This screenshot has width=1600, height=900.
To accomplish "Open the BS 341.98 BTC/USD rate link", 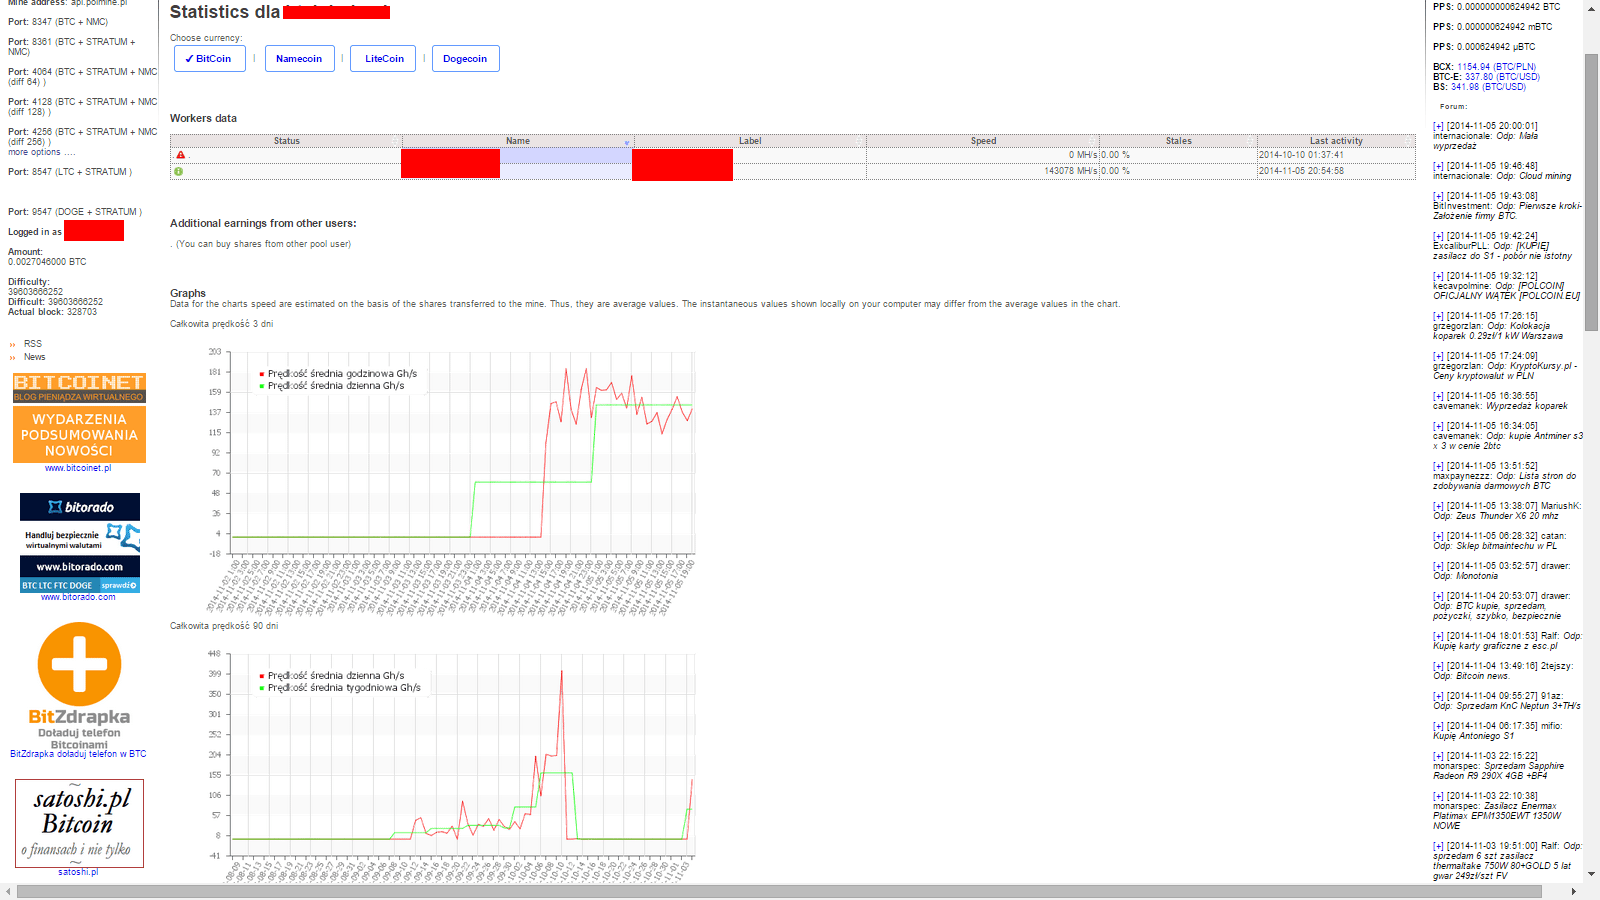I will pos(1488,87).
